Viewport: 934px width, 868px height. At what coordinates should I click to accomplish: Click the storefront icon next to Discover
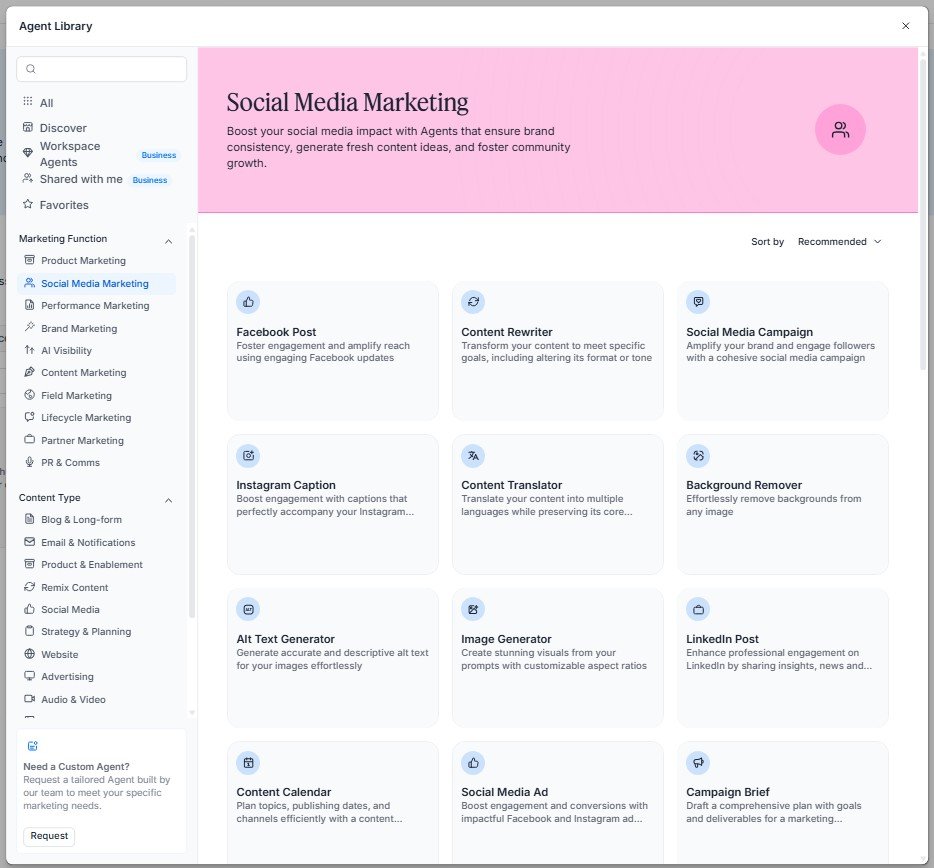[x=27, y=127]
